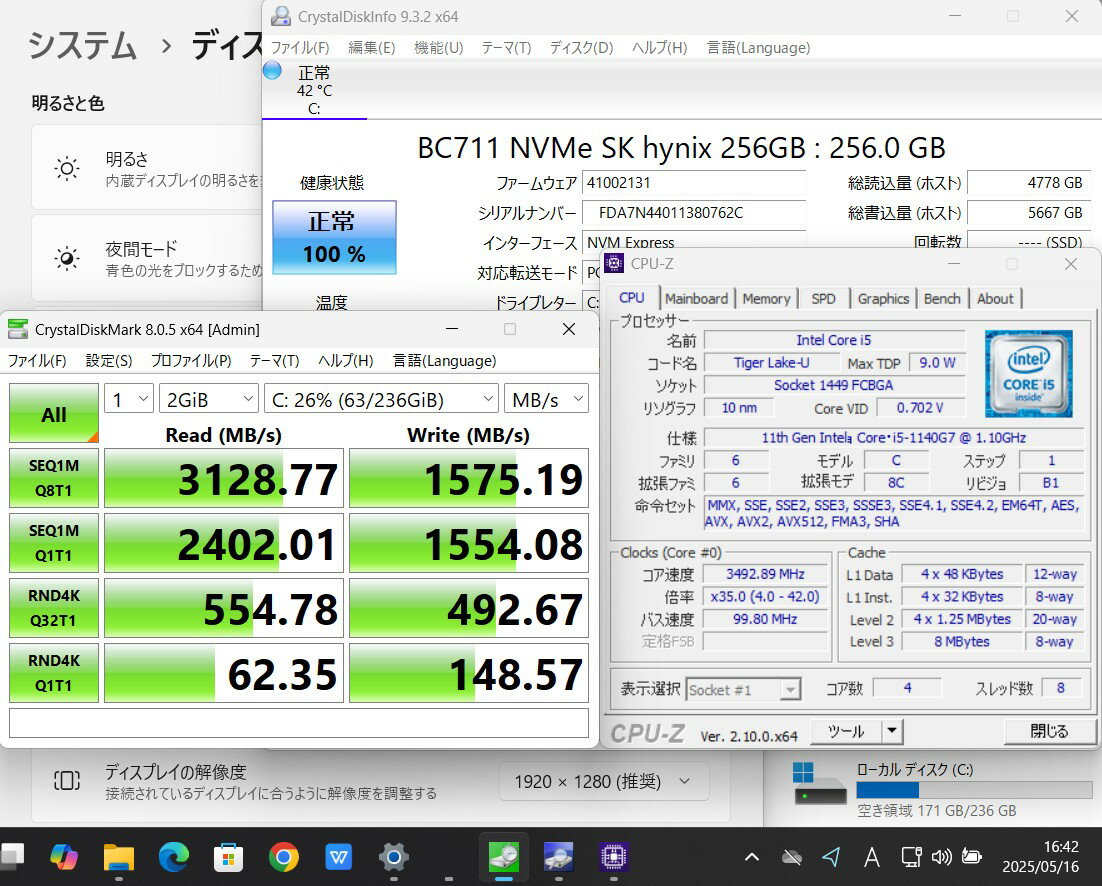Switch to the Memory tab in CPU-Z
The image size is (1102, 886).
(x=766, y=298)
